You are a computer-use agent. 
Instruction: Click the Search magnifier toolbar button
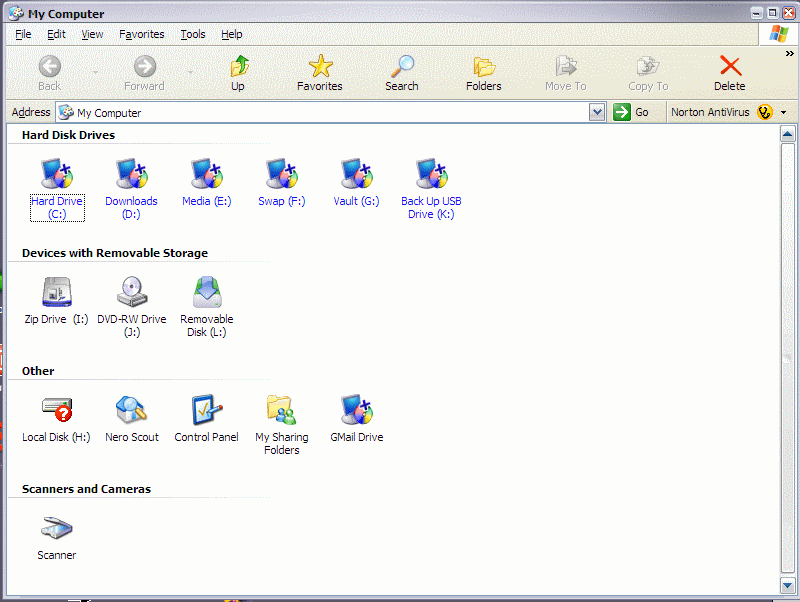pyautogui.click(x=402, y=73)
